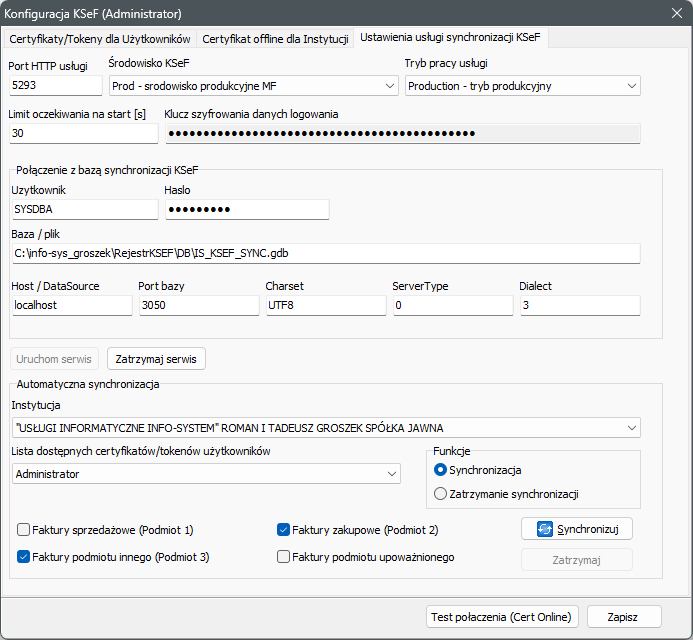Close the Konfiguracja KSeF dialog window
Image resolution: width=693 pixels, height=640 pixels.
point(672,14)
